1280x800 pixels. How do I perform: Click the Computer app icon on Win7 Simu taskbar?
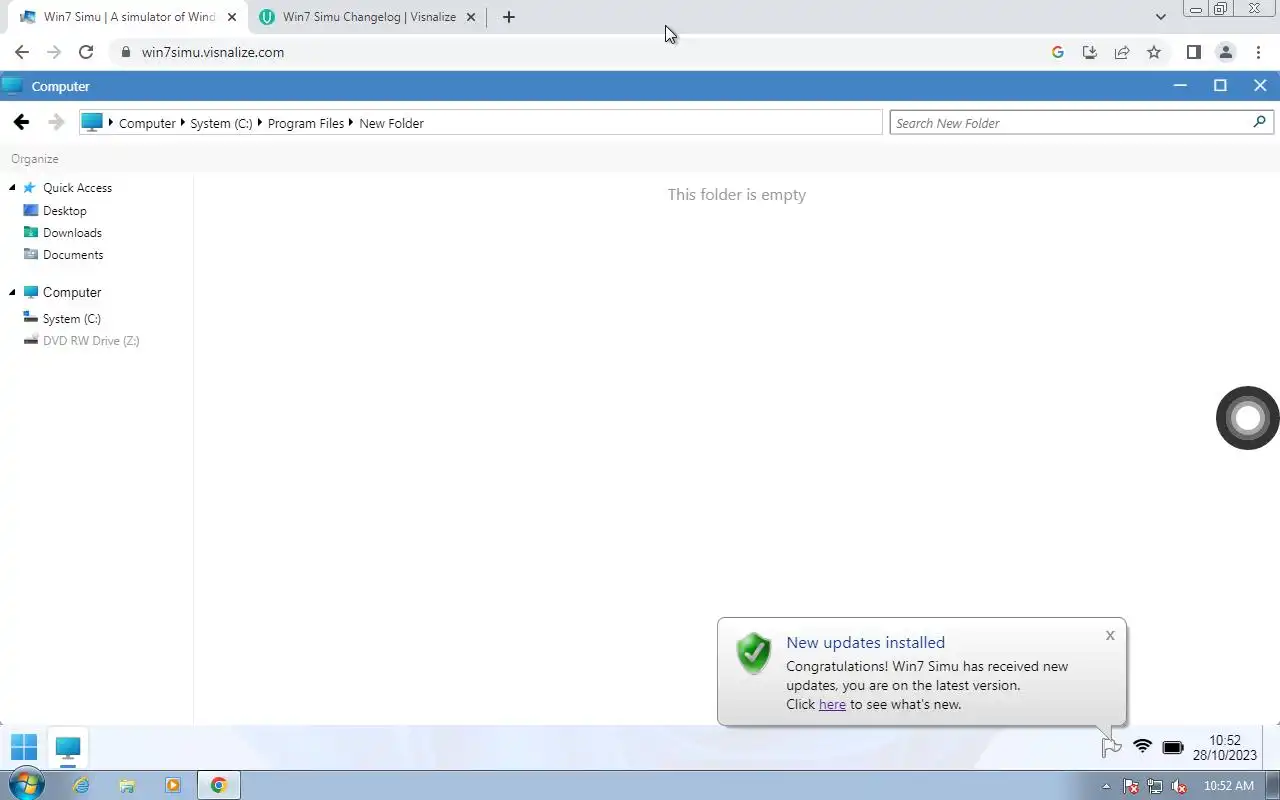(x=67, y=747)
